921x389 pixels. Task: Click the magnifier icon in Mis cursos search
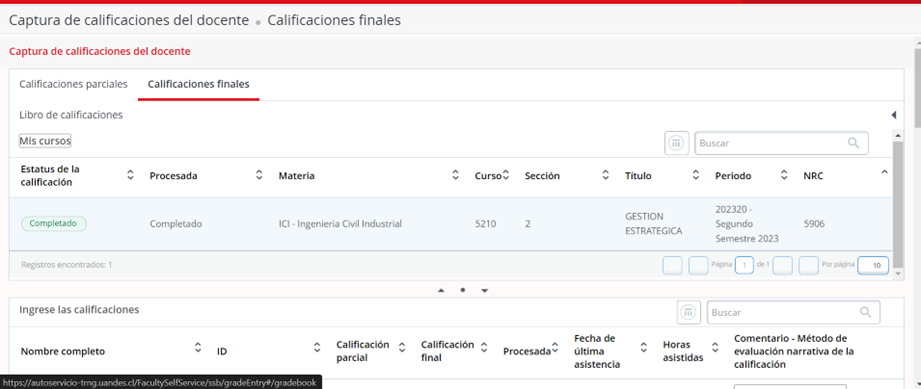tap(853, 143)
